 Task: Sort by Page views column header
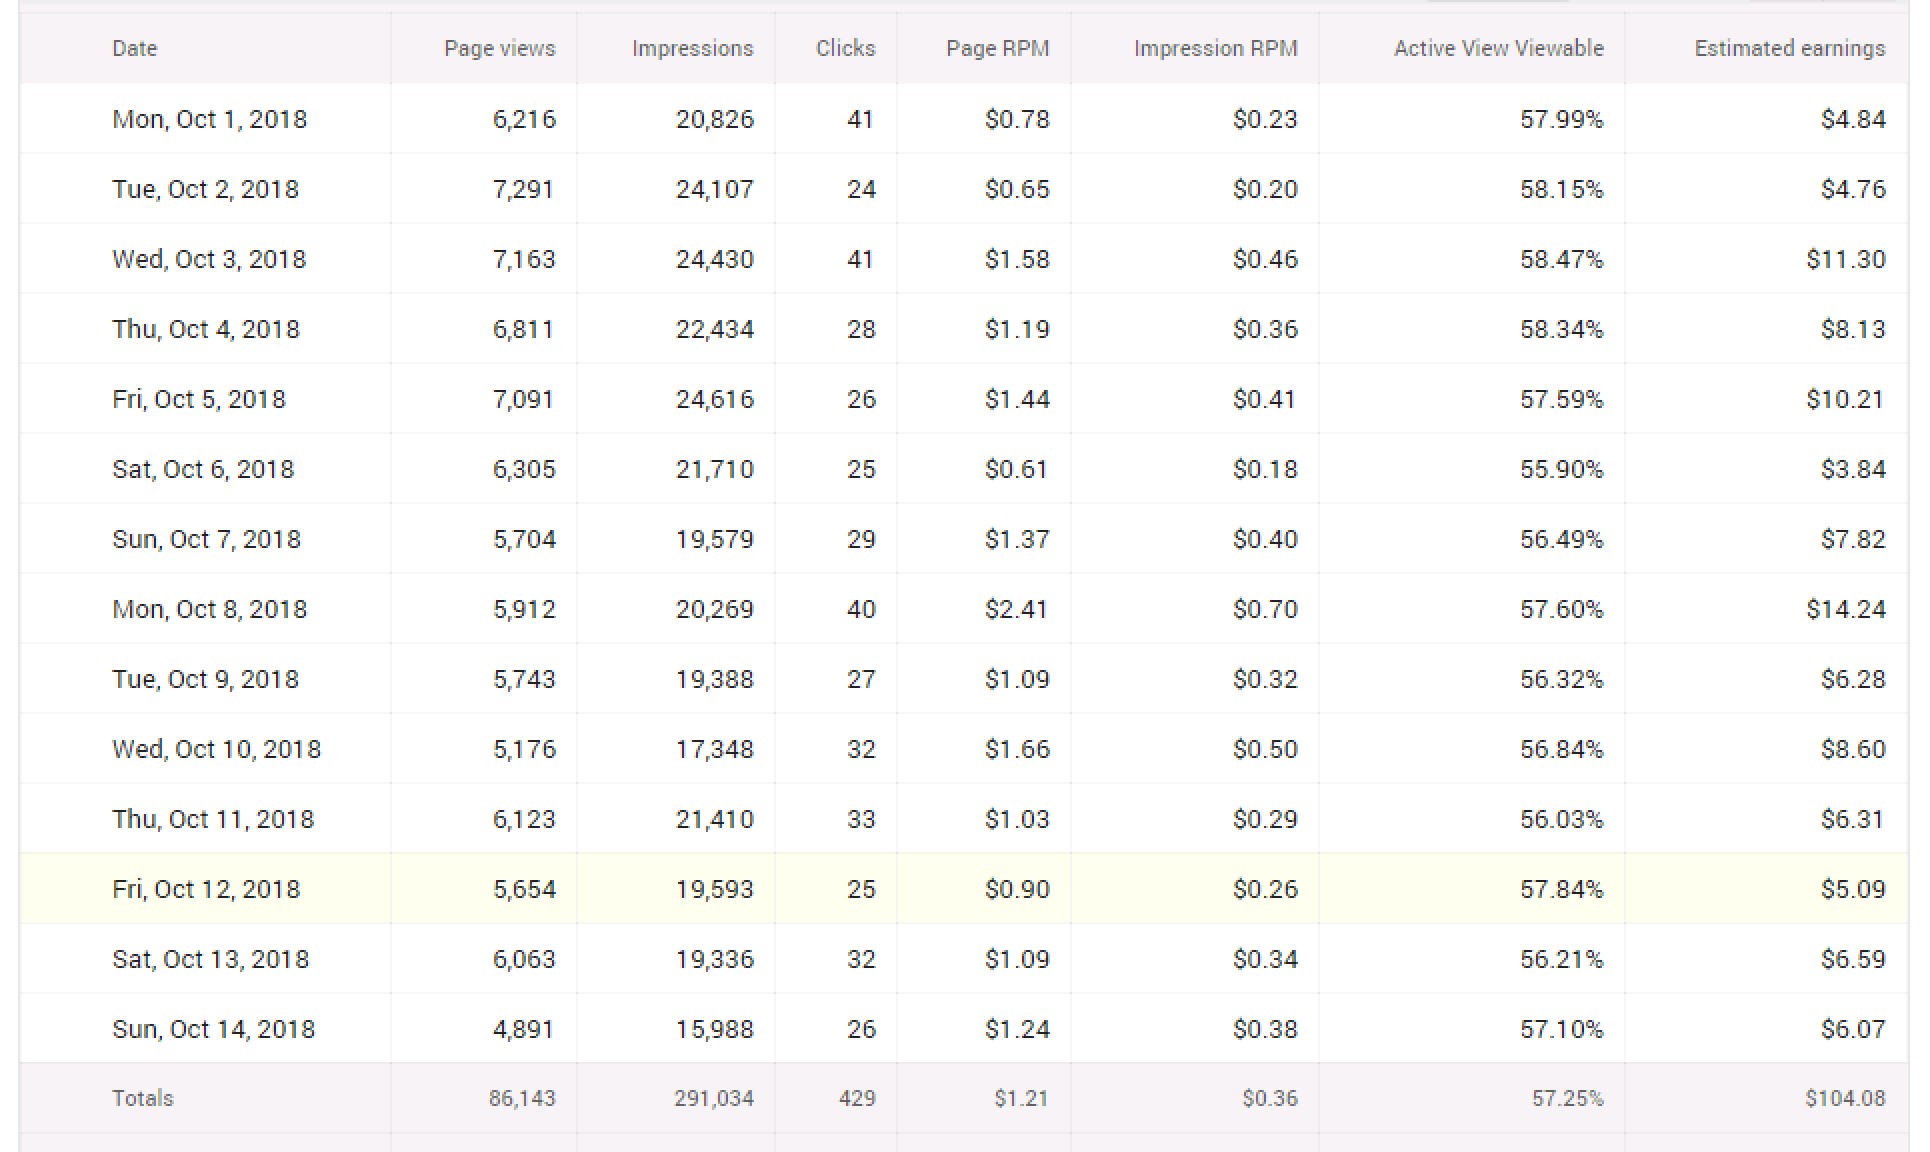tap(499, 48)
